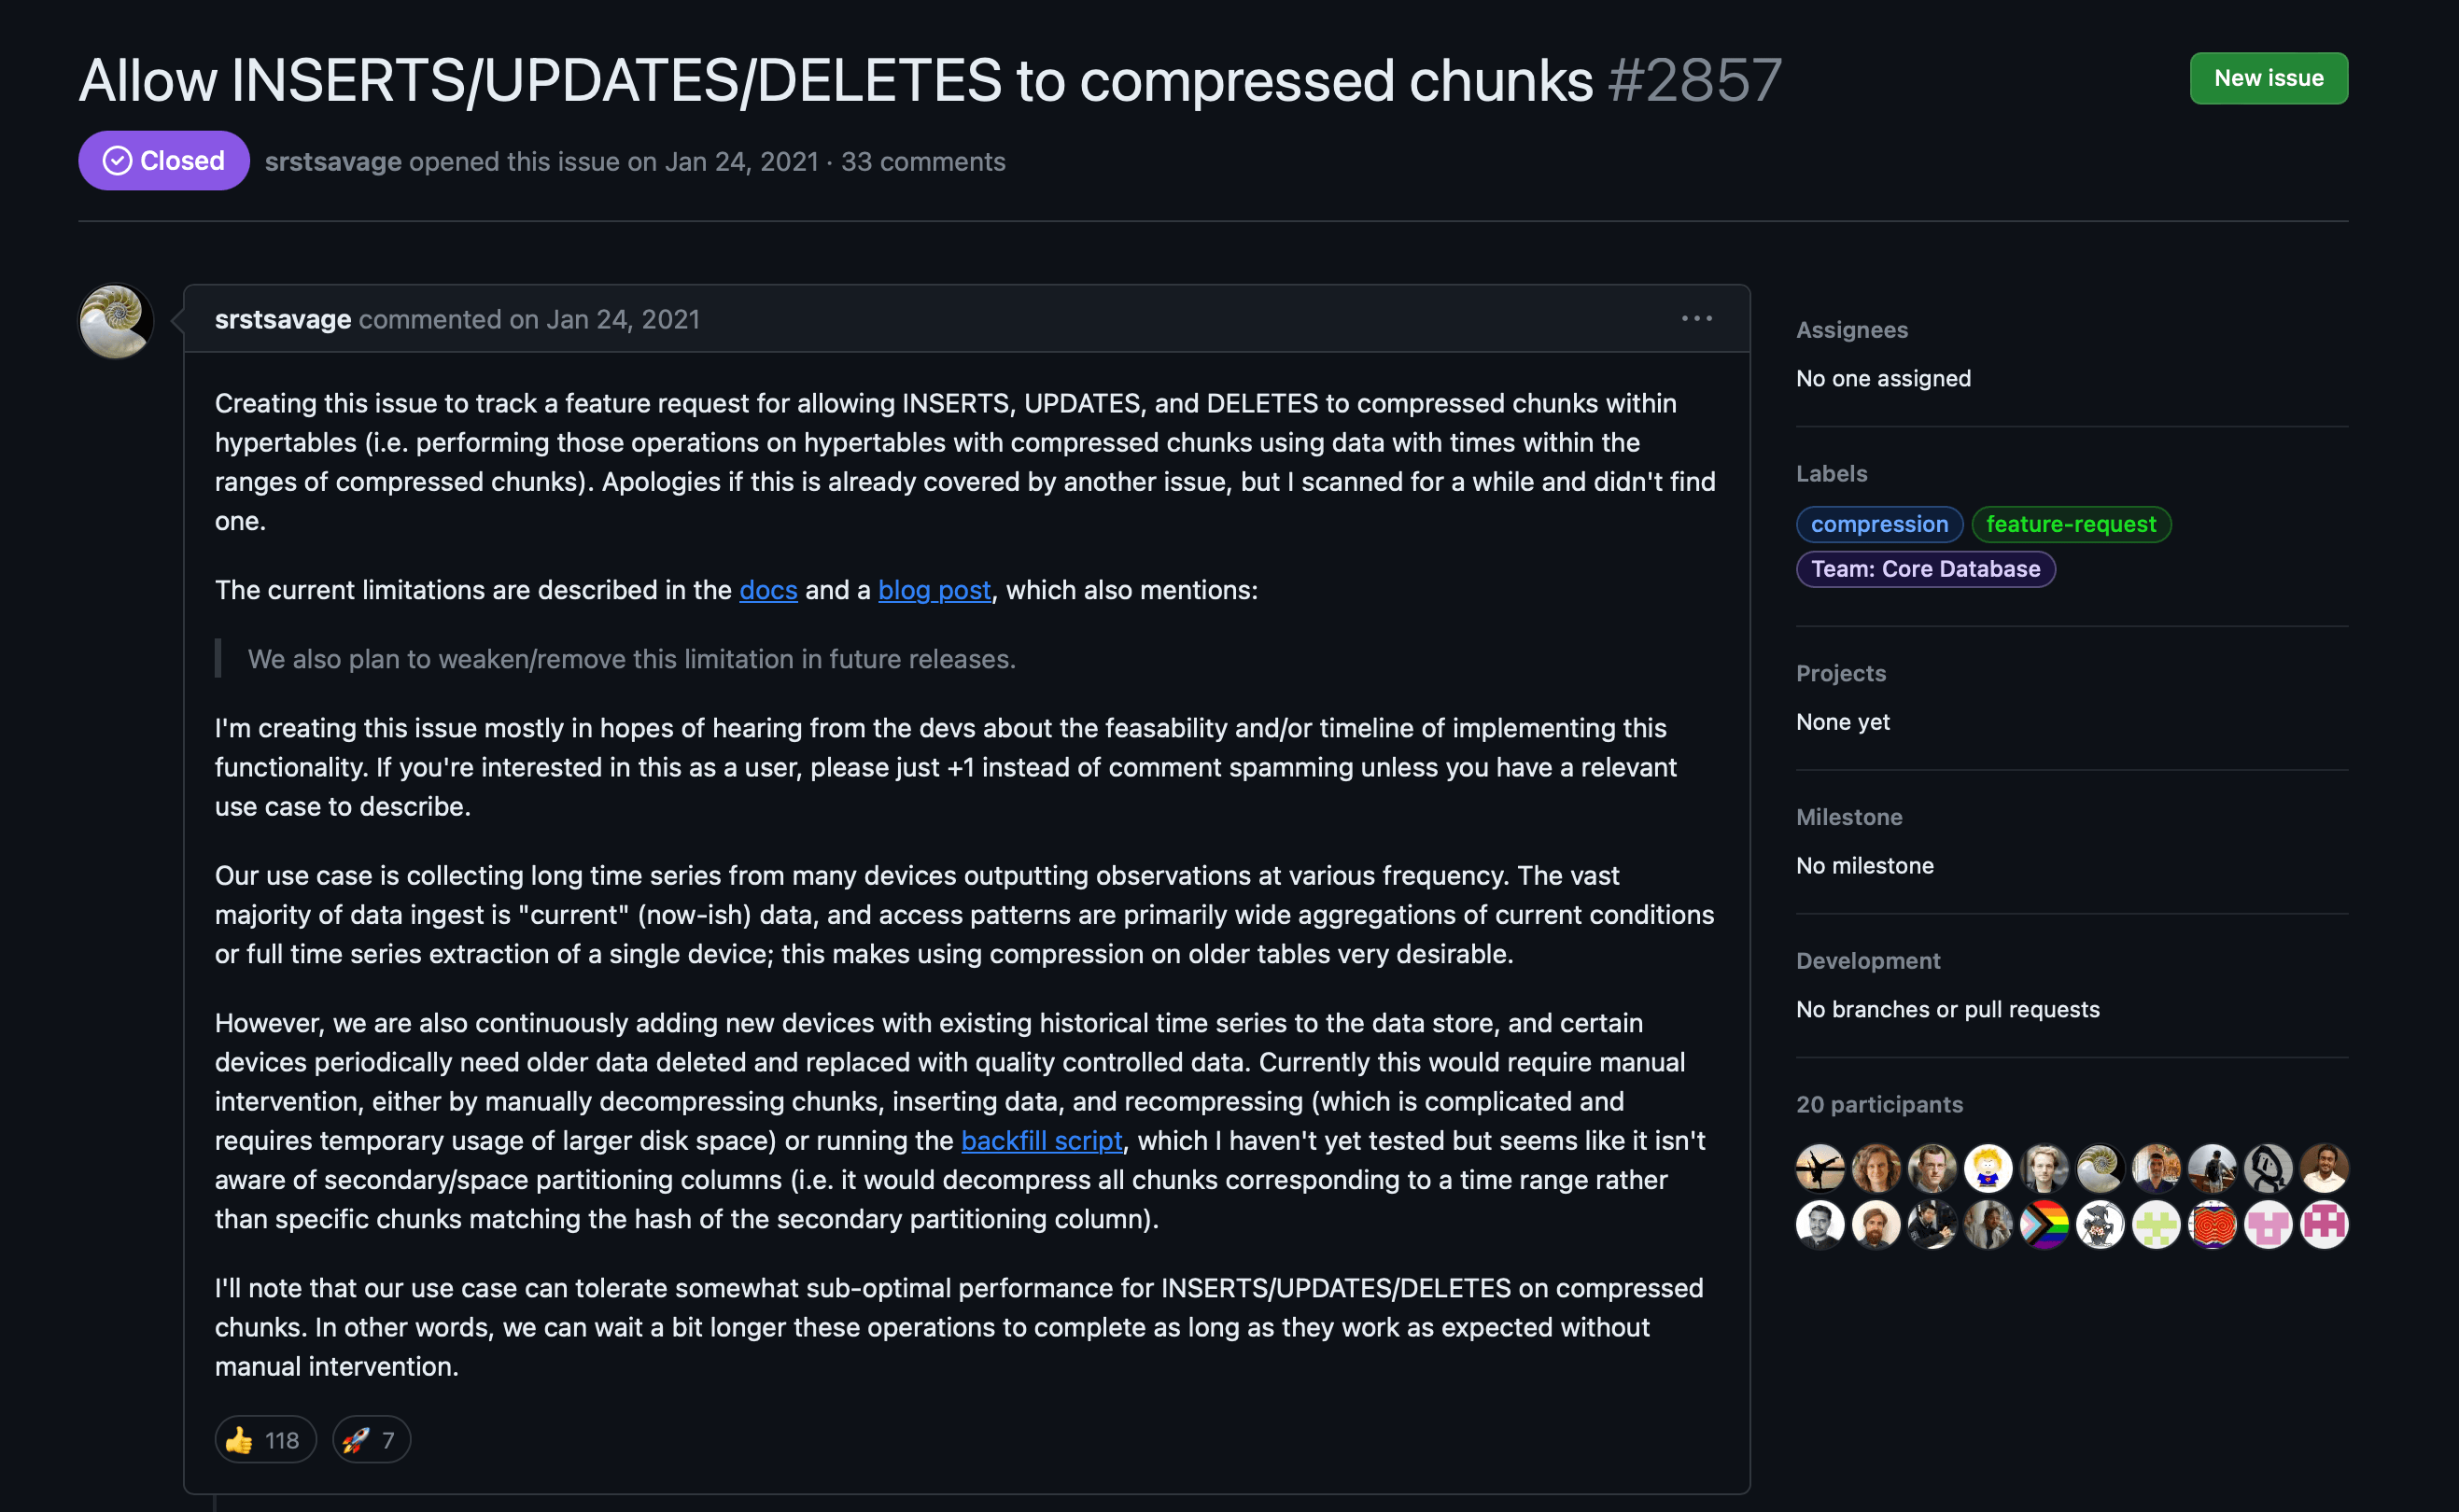
Task: Click the red spiral identicon participant avatar
Action: (2212, 1224)
